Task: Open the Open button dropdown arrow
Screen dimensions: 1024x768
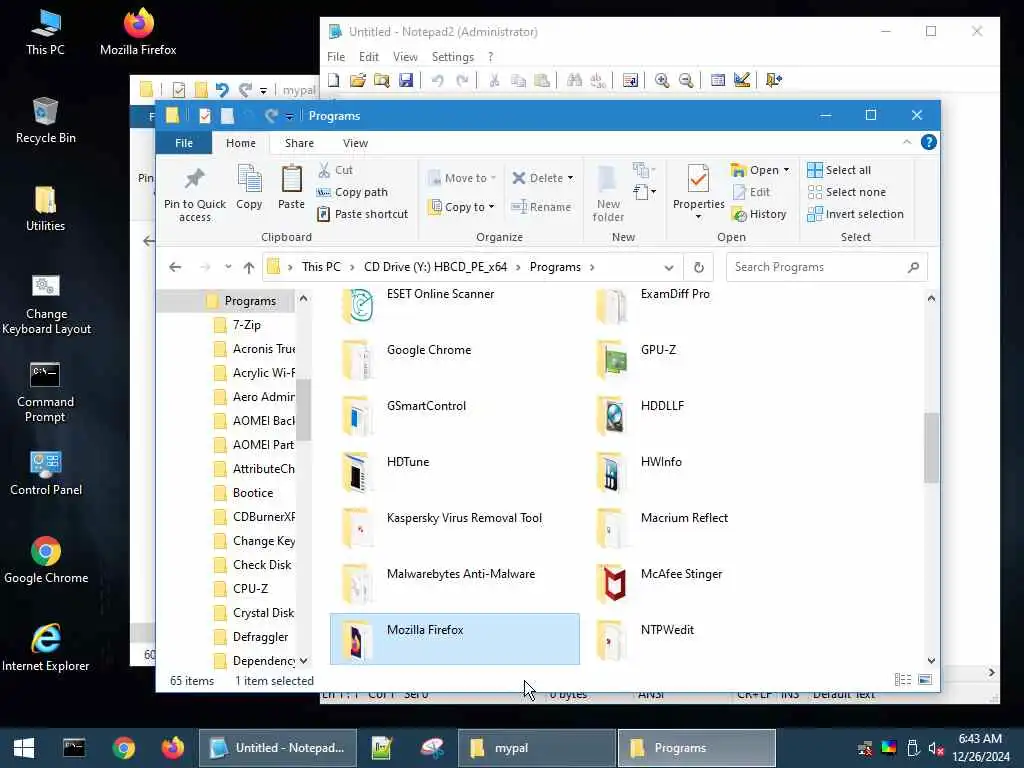Action: click(786, 170)
